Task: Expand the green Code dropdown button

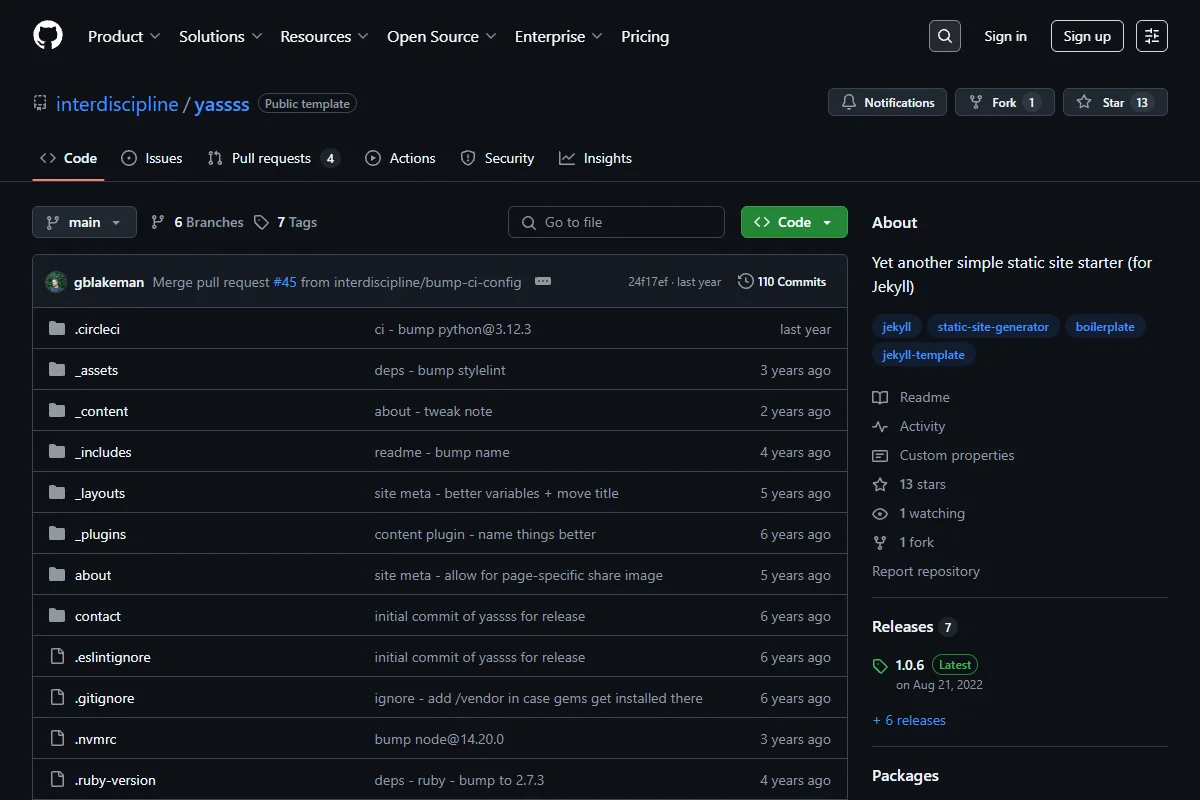Action: pyautogui.click(x=794, y=222)
